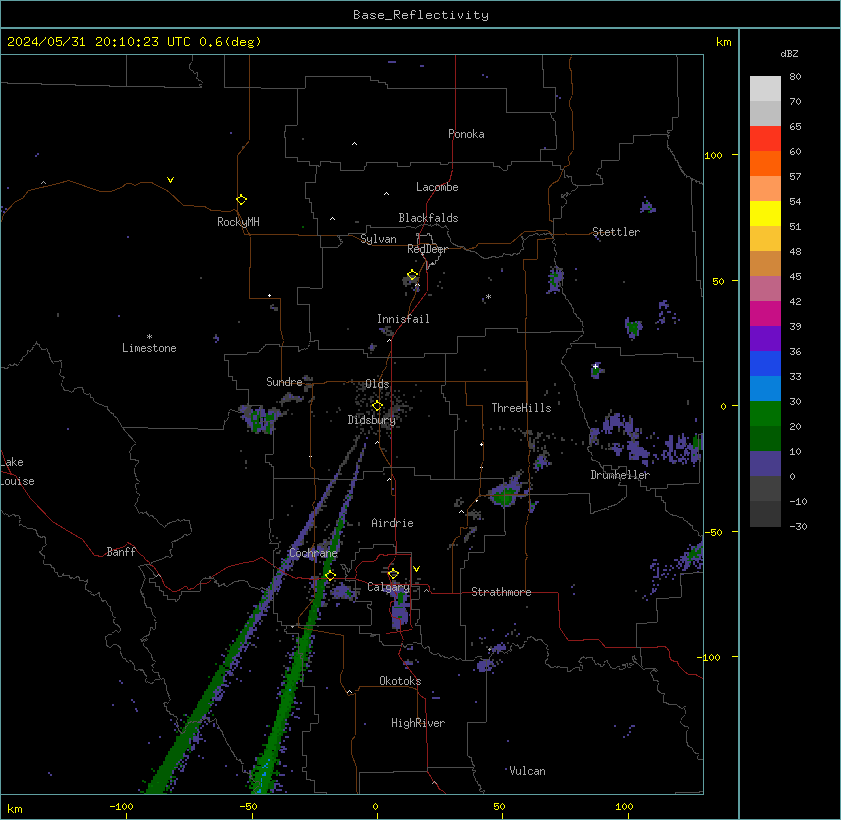Image resolution: width=841 pixels, height=820 pixels.
Task: Click the Vulcan label
Action: [527, 771]
